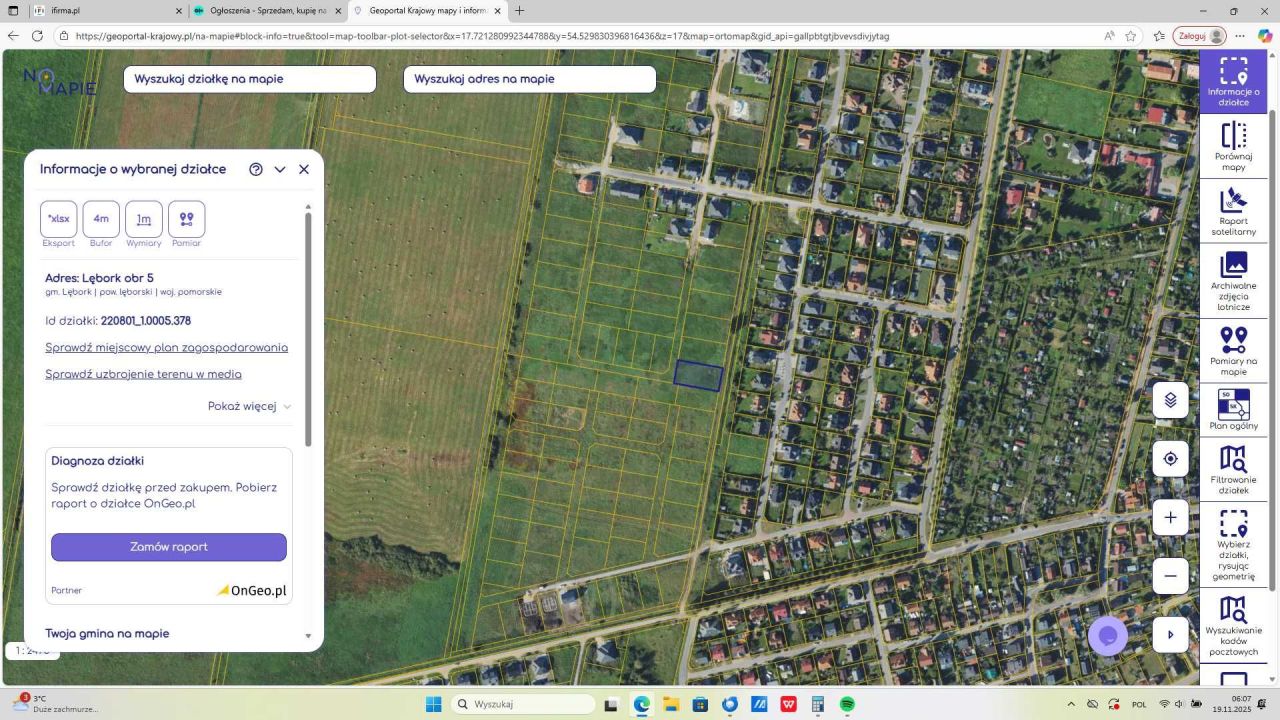Open Archiwalne zdjęcia lotnicze
This screenshot has width=1280, height=720.
(x=1233, y=281)
